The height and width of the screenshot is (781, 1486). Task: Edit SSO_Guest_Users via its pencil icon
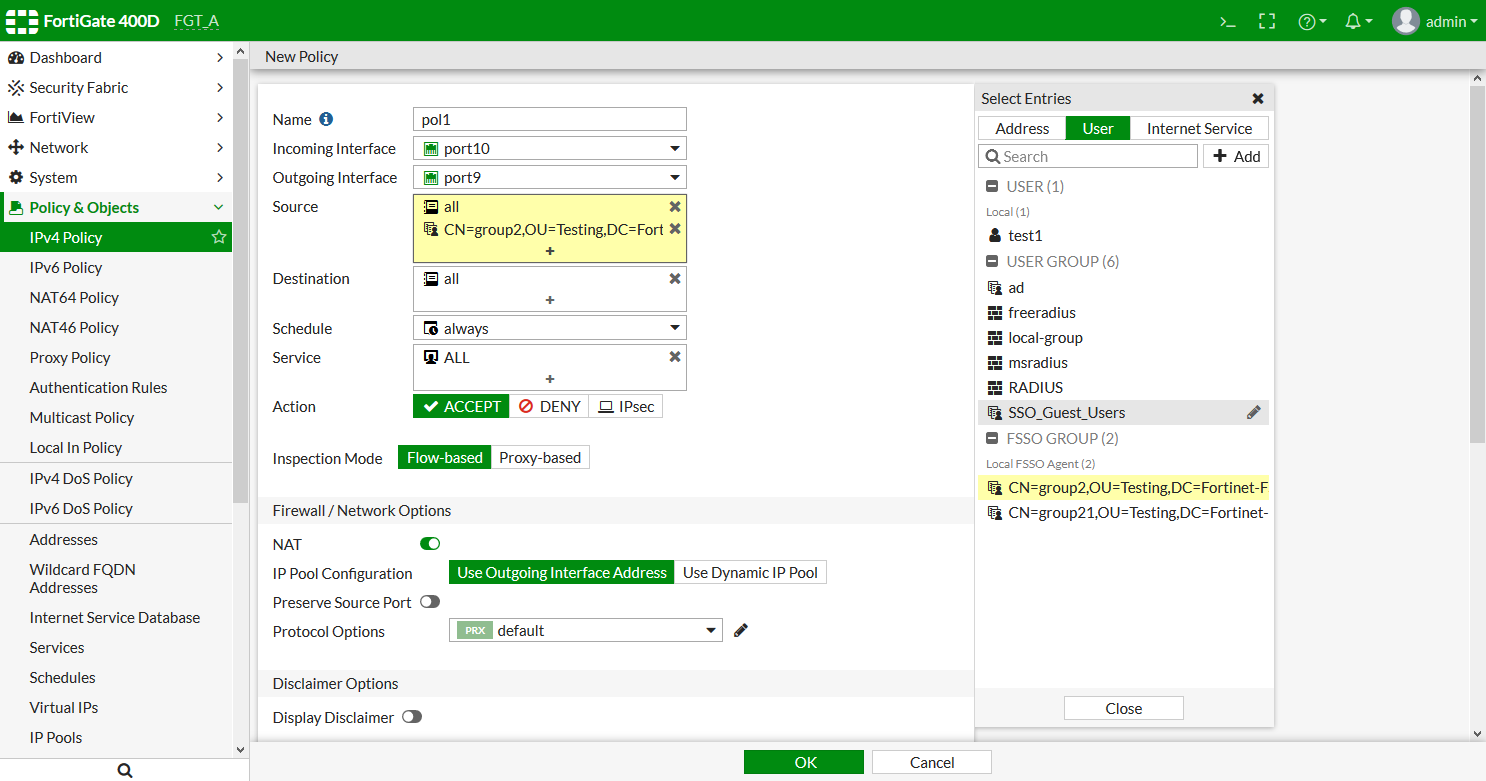click(1254, 412)
